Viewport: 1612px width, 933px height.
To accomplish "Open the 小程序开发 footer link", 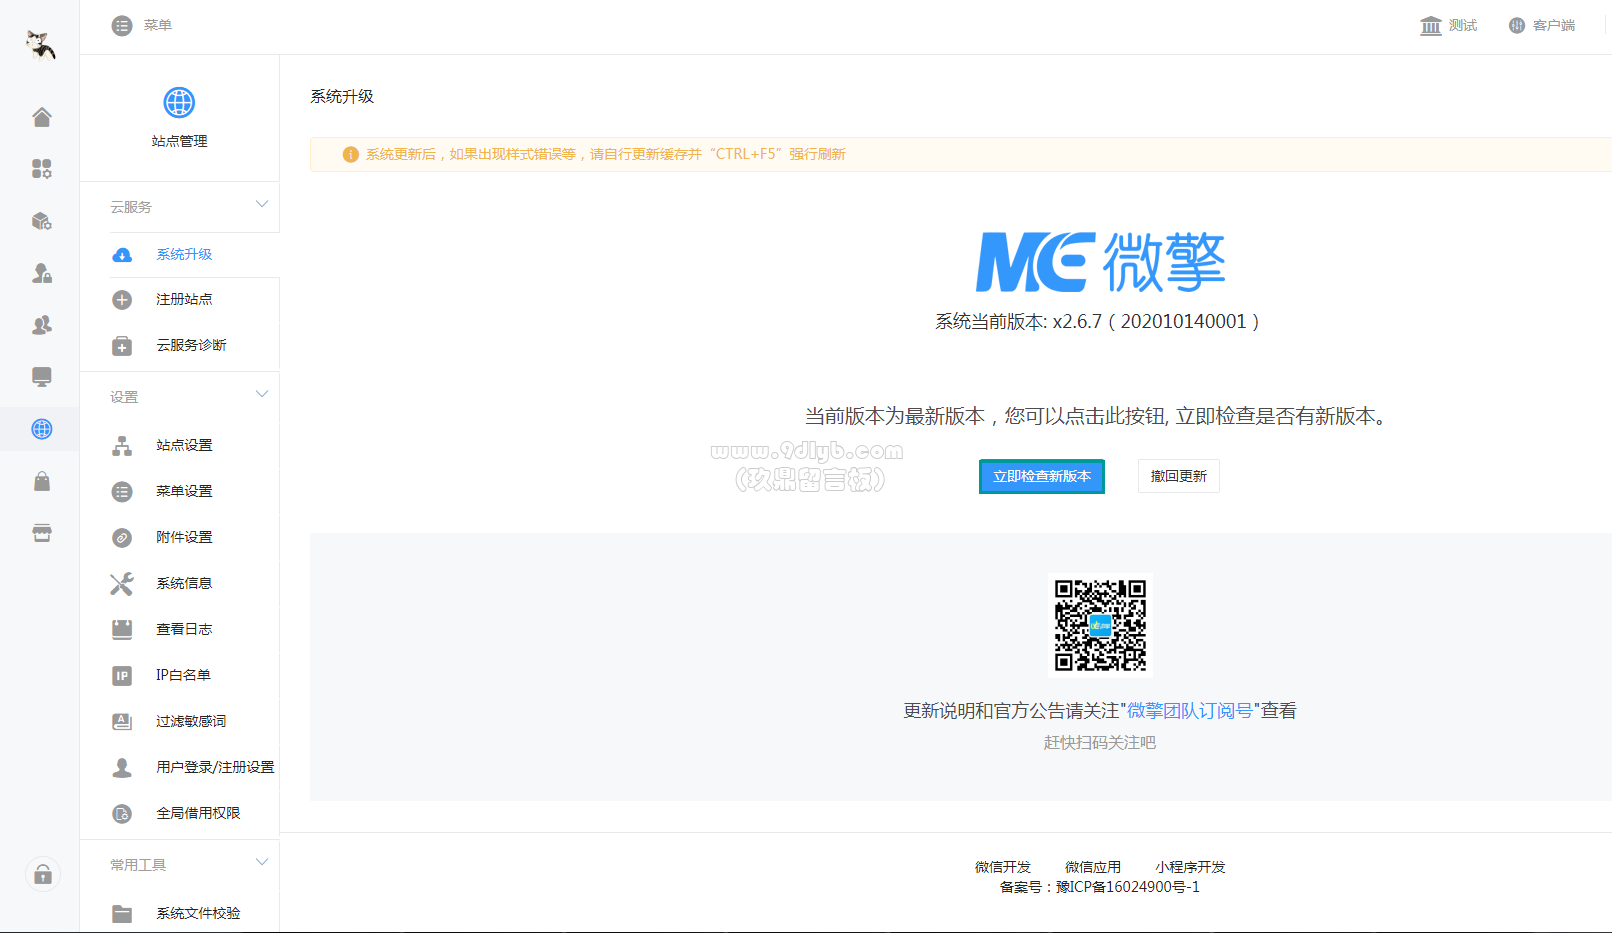I will click(x=1190, y=868).
